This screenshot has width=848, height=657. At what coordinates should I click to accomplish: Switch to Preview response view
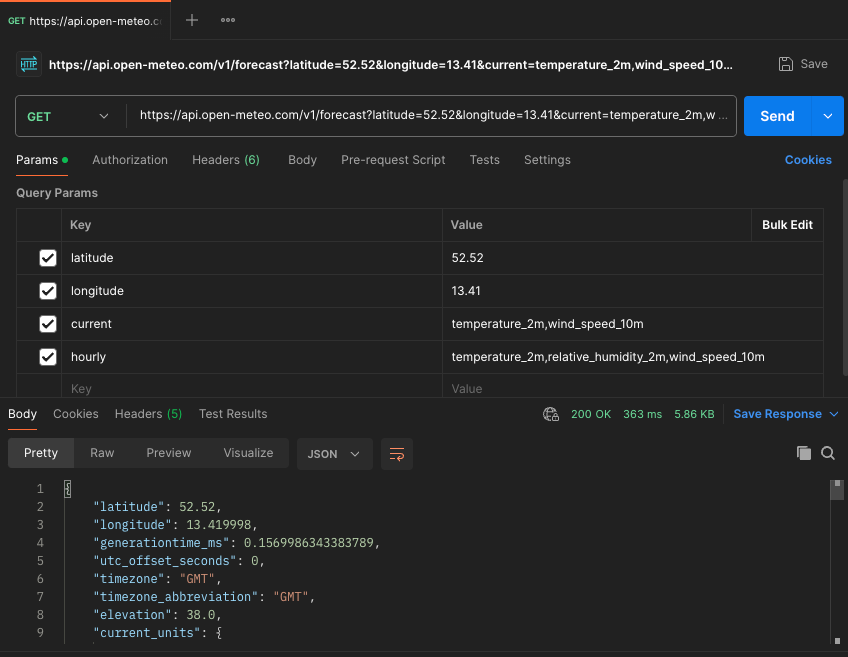click(169, 453)
